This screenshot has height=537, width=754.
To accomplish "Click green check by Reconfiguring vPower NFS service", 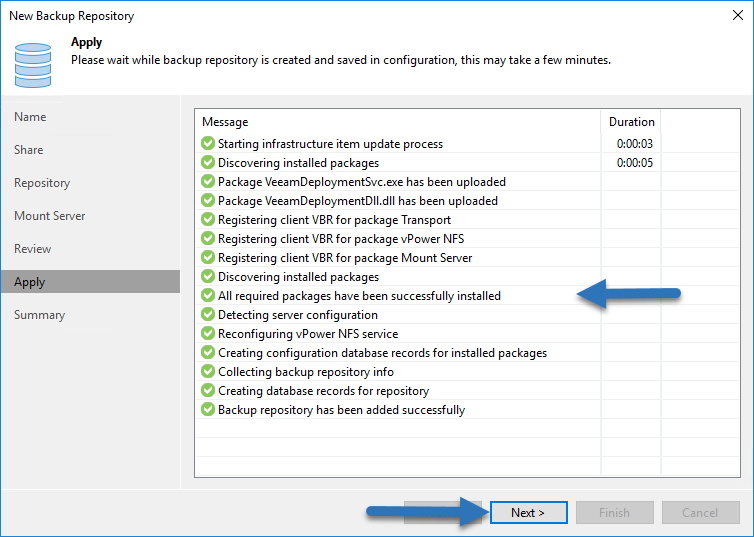I will (x=208, y=333).
